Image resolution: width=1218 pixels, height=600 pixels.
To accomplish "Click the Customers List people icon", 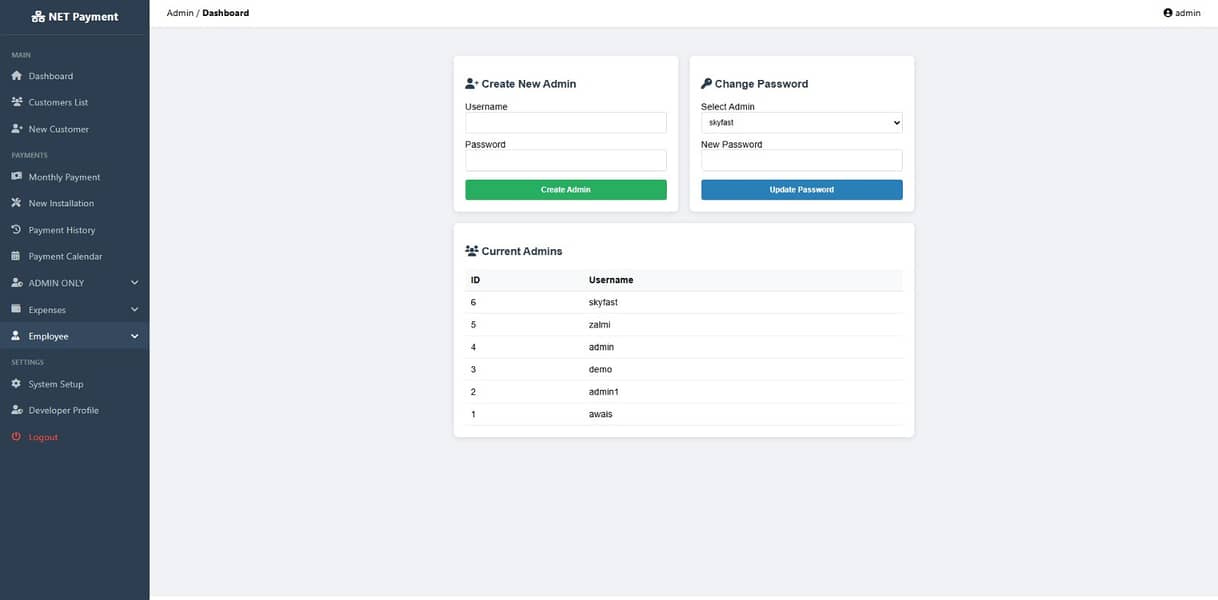I will coord(16,102).
